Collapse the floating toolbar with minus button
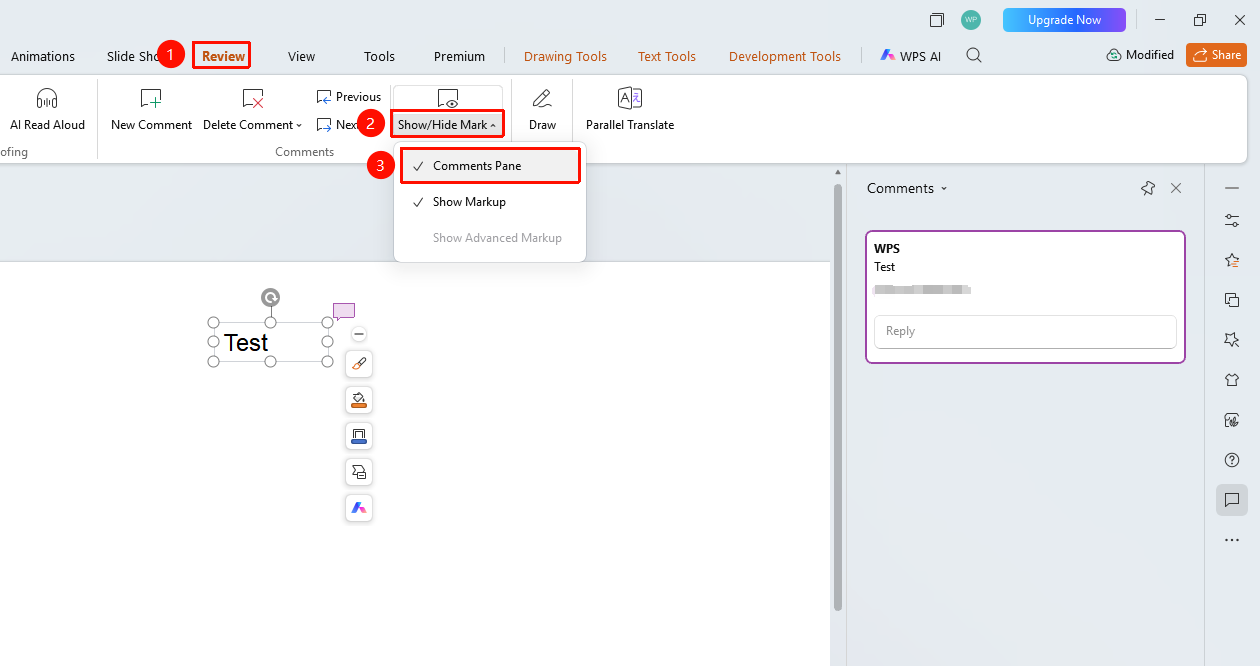The image size is (1260, 666). click(359, 334)
